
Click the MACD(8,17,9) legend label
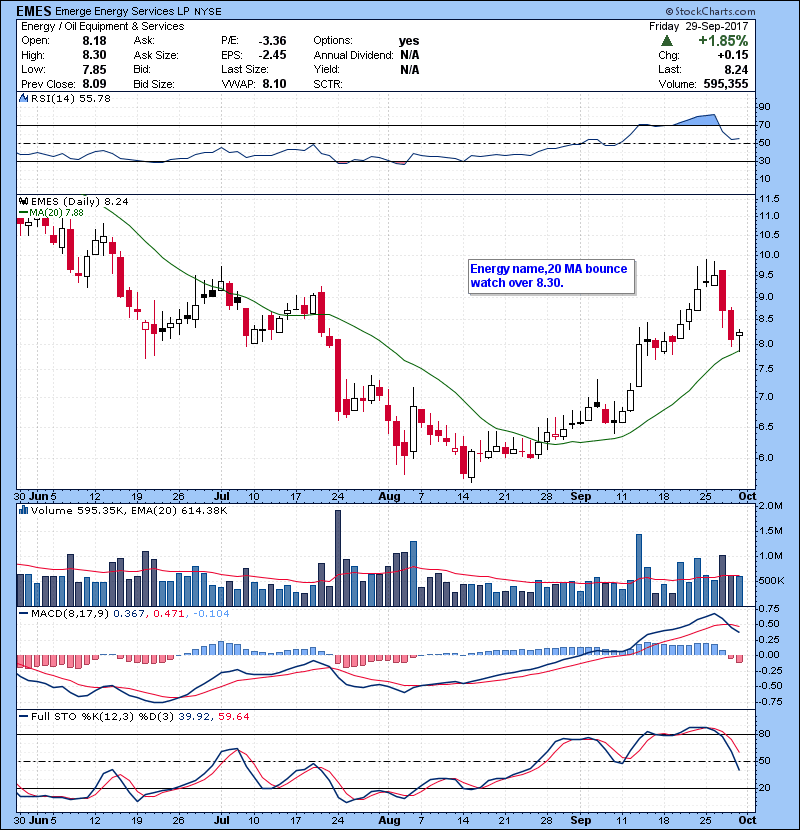[70, 614]
